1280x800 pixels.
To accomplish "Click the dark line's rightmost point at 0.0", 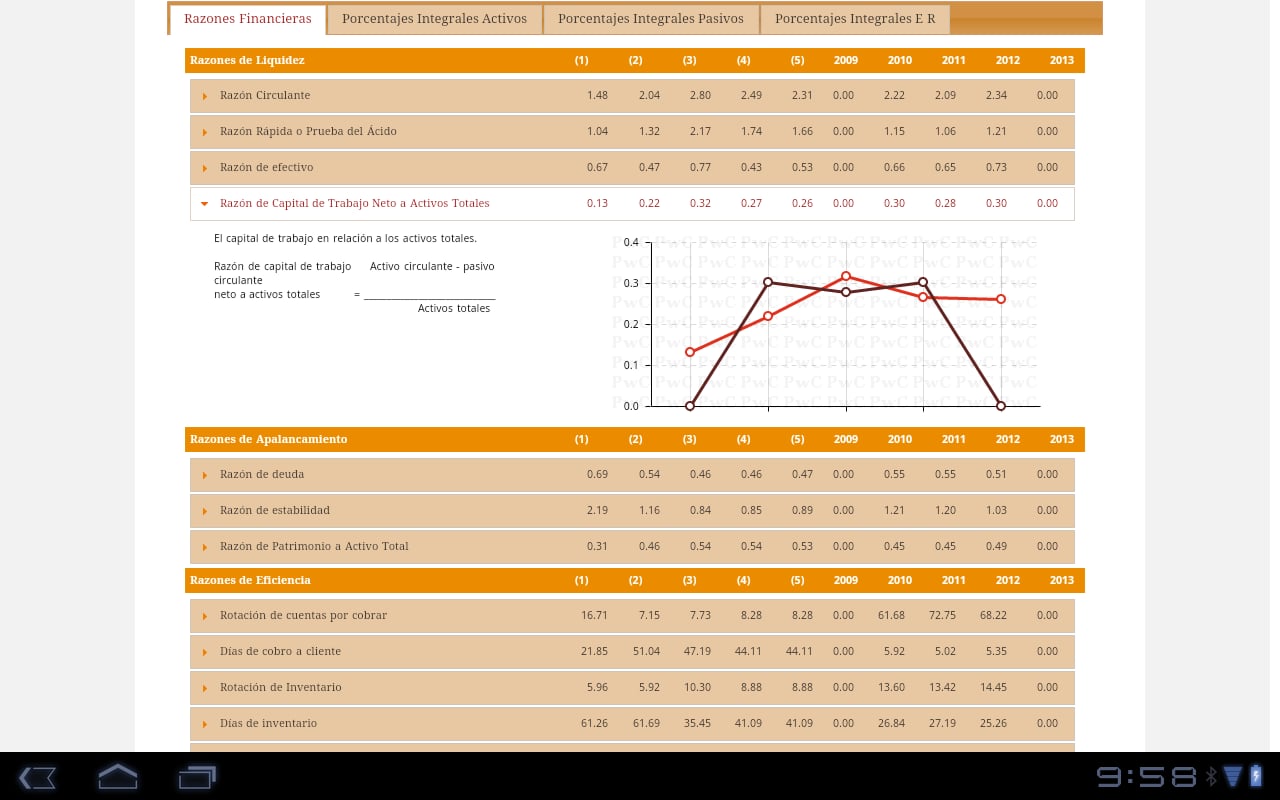I will tap(1001, 406).
